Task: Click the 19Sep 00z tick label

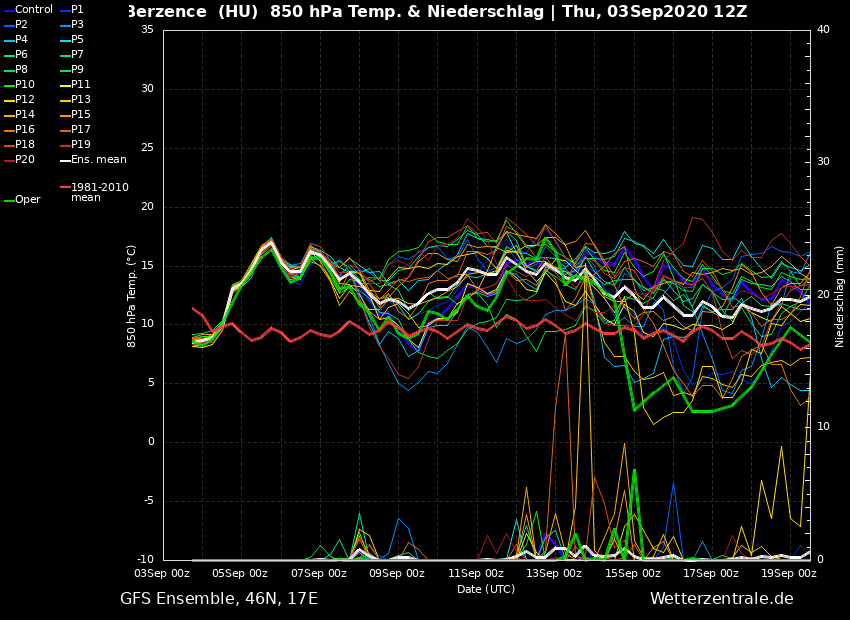Action: click(x=789, y=573)
